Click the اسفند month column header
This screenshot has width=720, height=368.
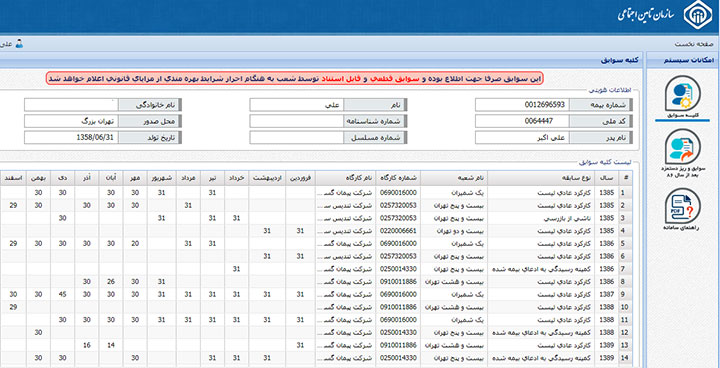click(13, 178)
